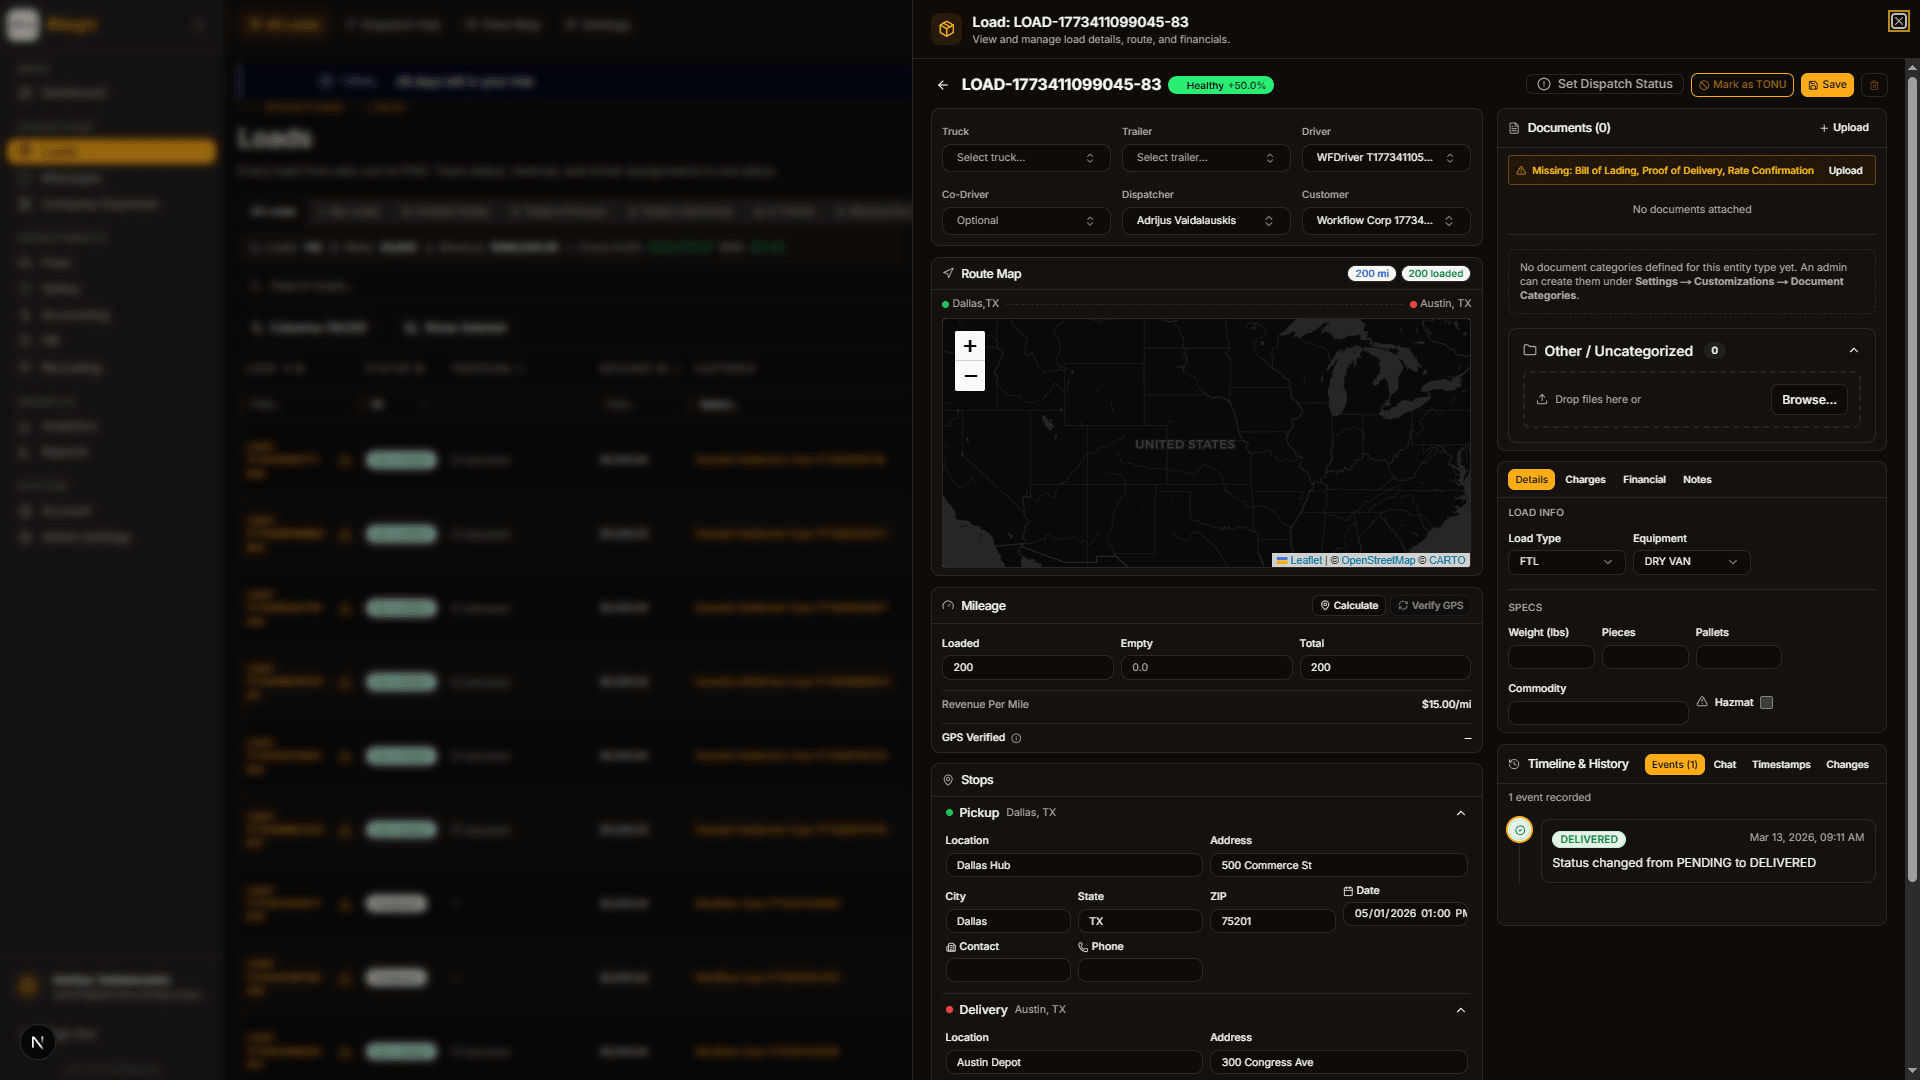Image resolution: width=1920 pixels, height=1080 pixels.
Task: Click the Healthy +50.0% status badge
Action: point(1220,86)
